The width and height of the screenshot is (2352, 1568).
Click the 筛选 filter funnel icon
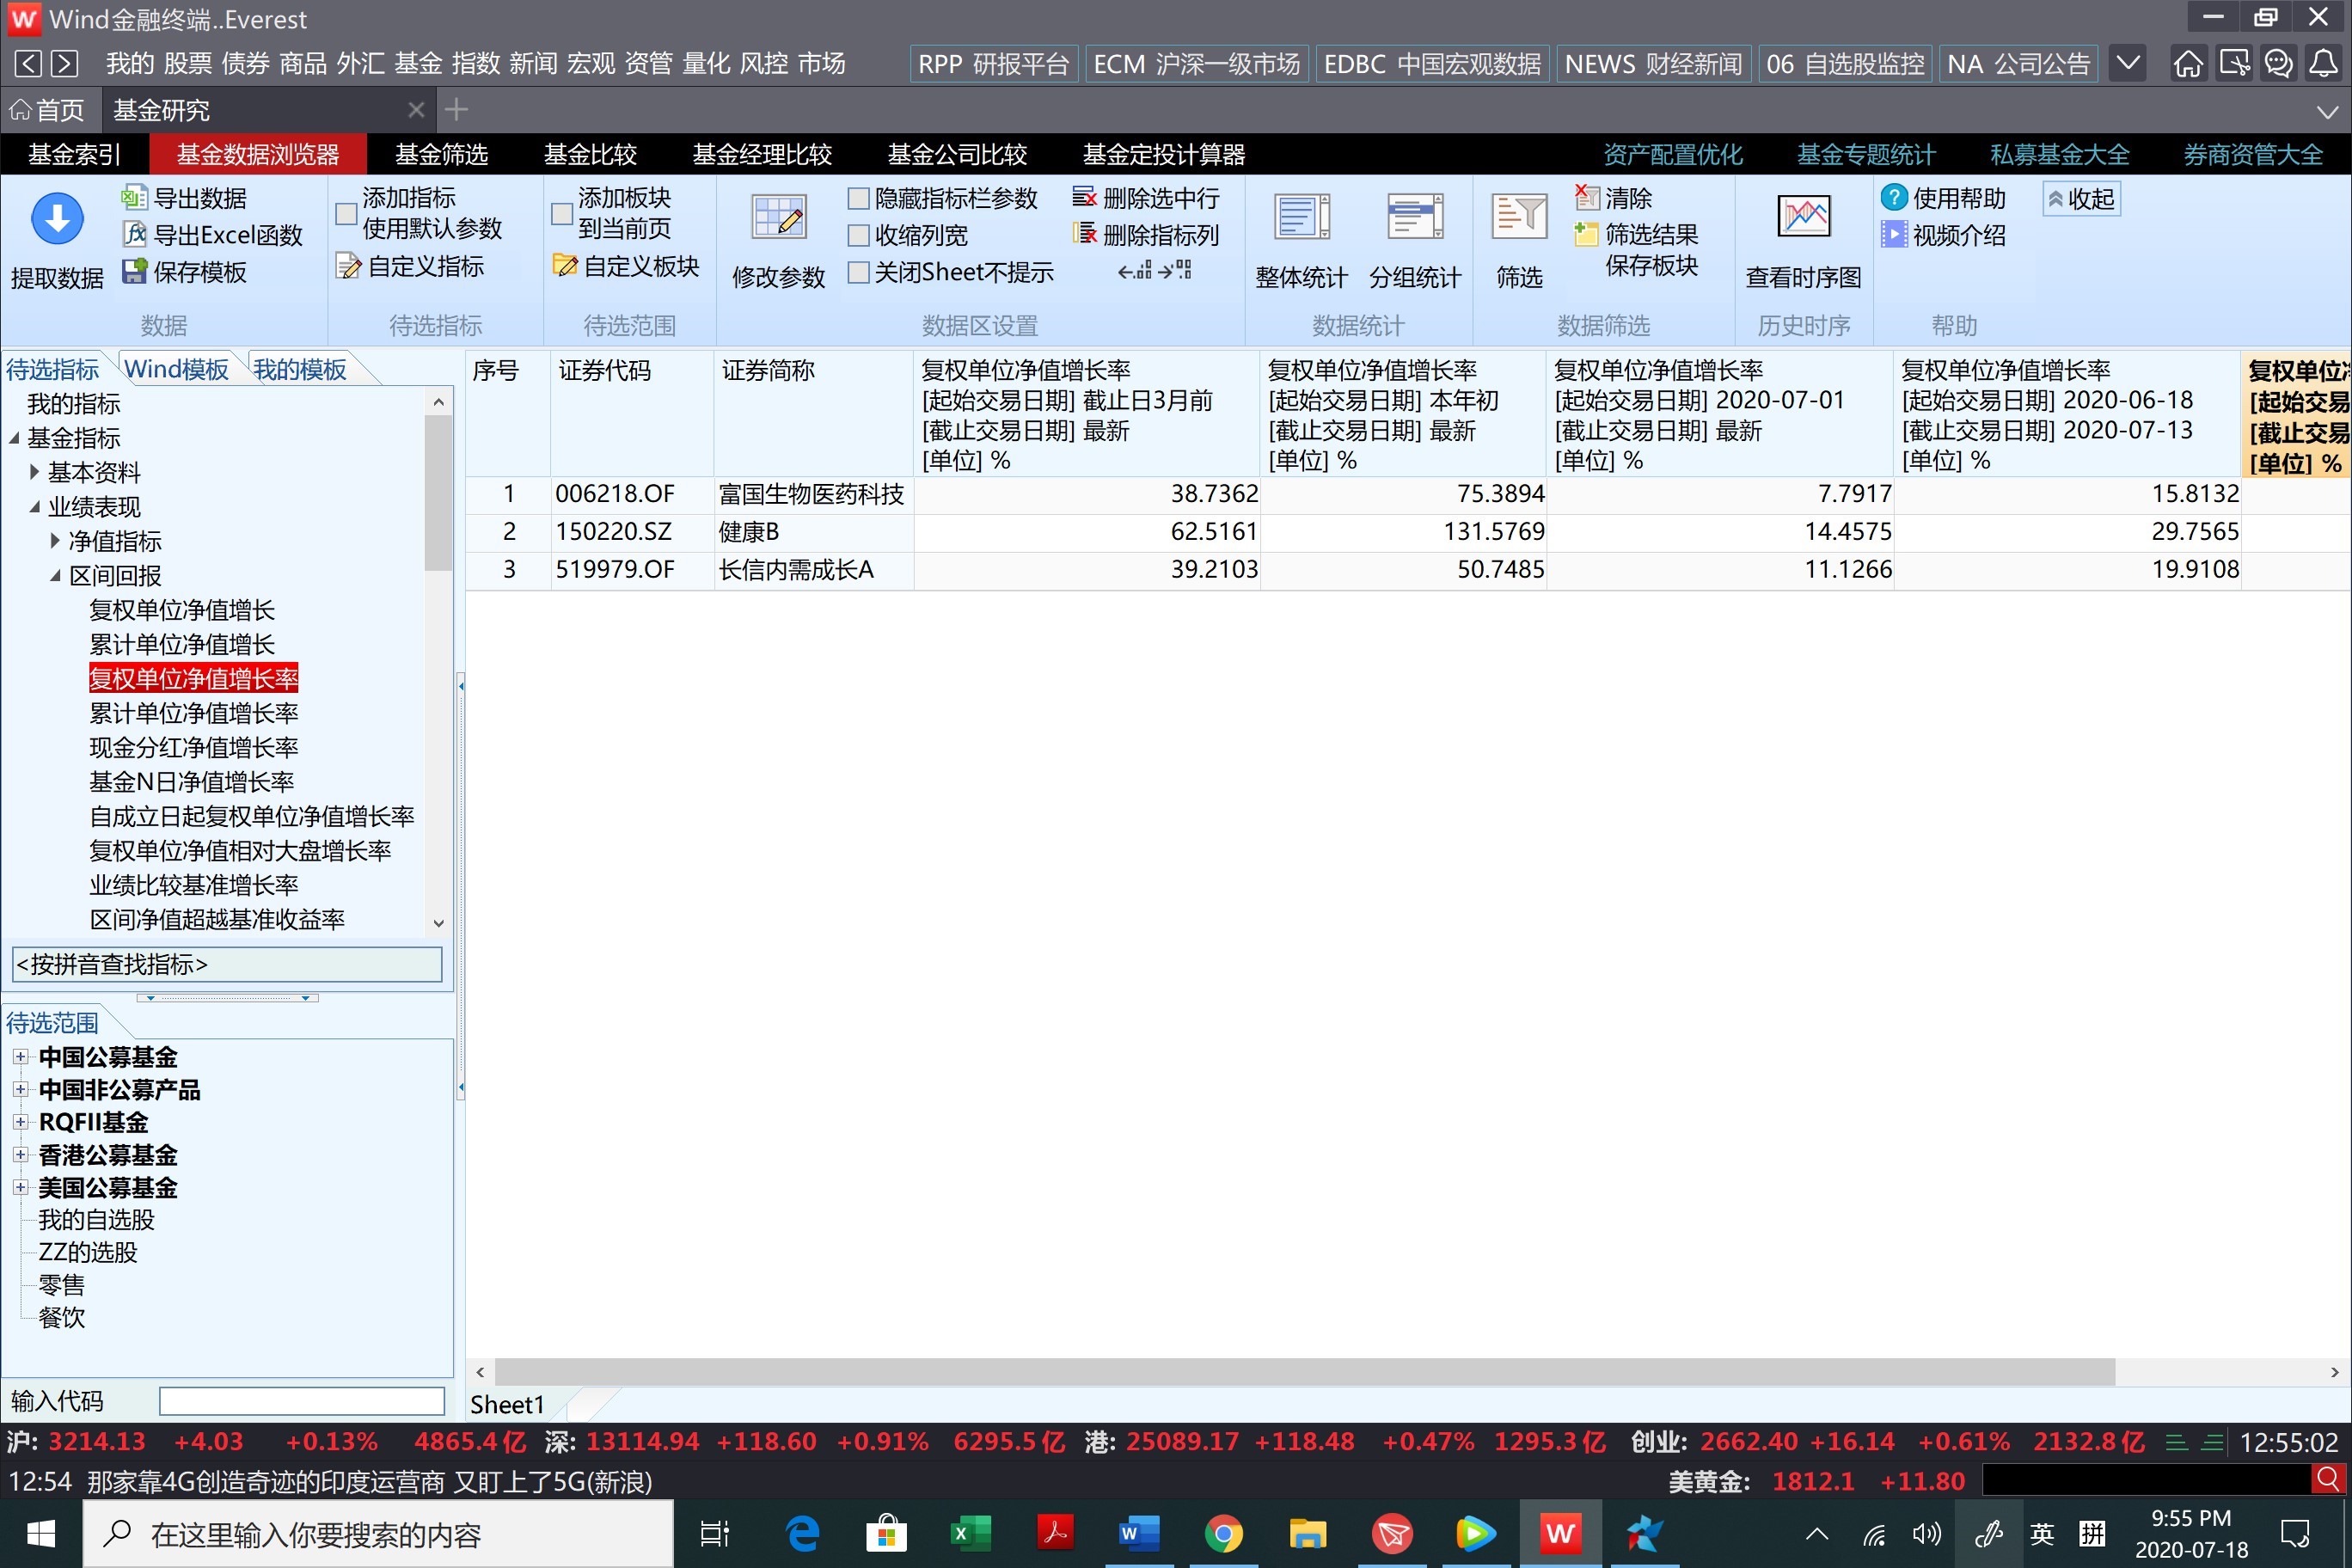coord(1518,217)
